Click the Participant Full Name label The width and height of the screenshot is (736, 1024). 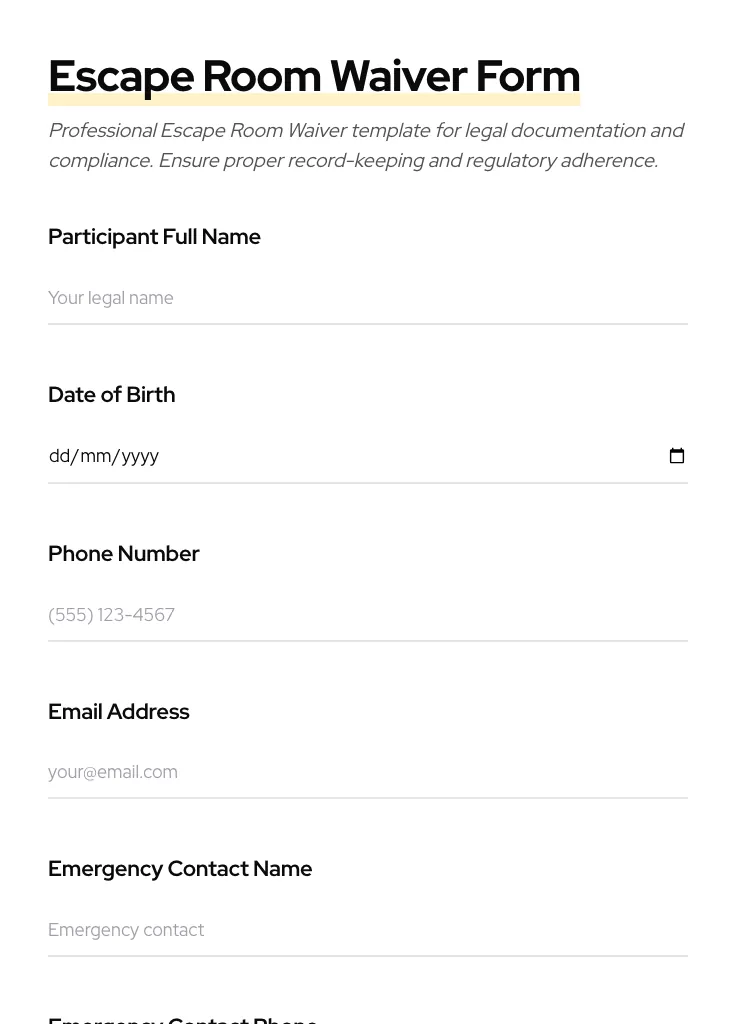coord(154,237)
